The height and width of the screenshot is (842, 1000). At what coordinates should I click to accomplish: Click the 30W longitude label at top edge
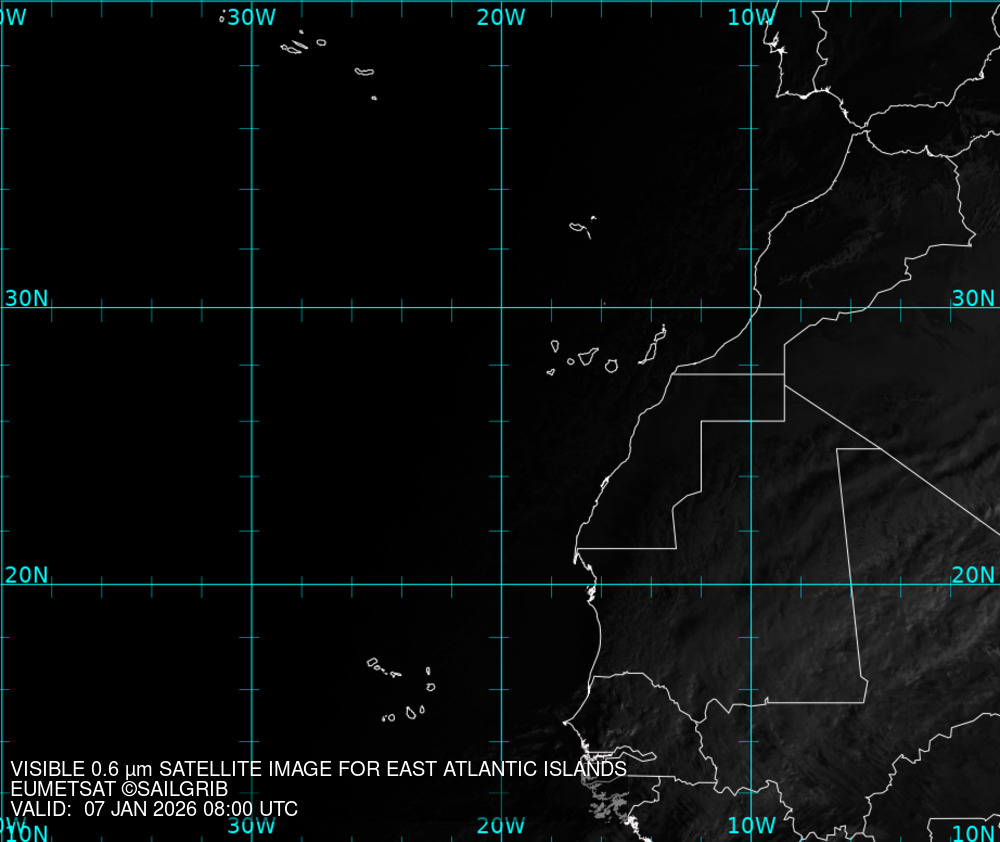tap(250, 17)
